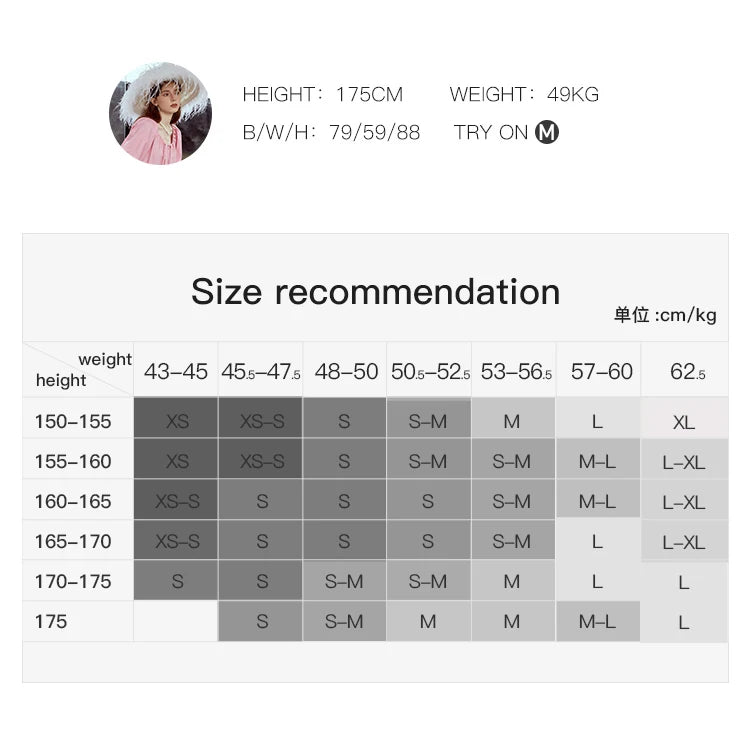Click the "B/W/H: 79/59/88" measurements text
Screen dimensions: 750x743
pyautogui.click(x=331, y=132)
